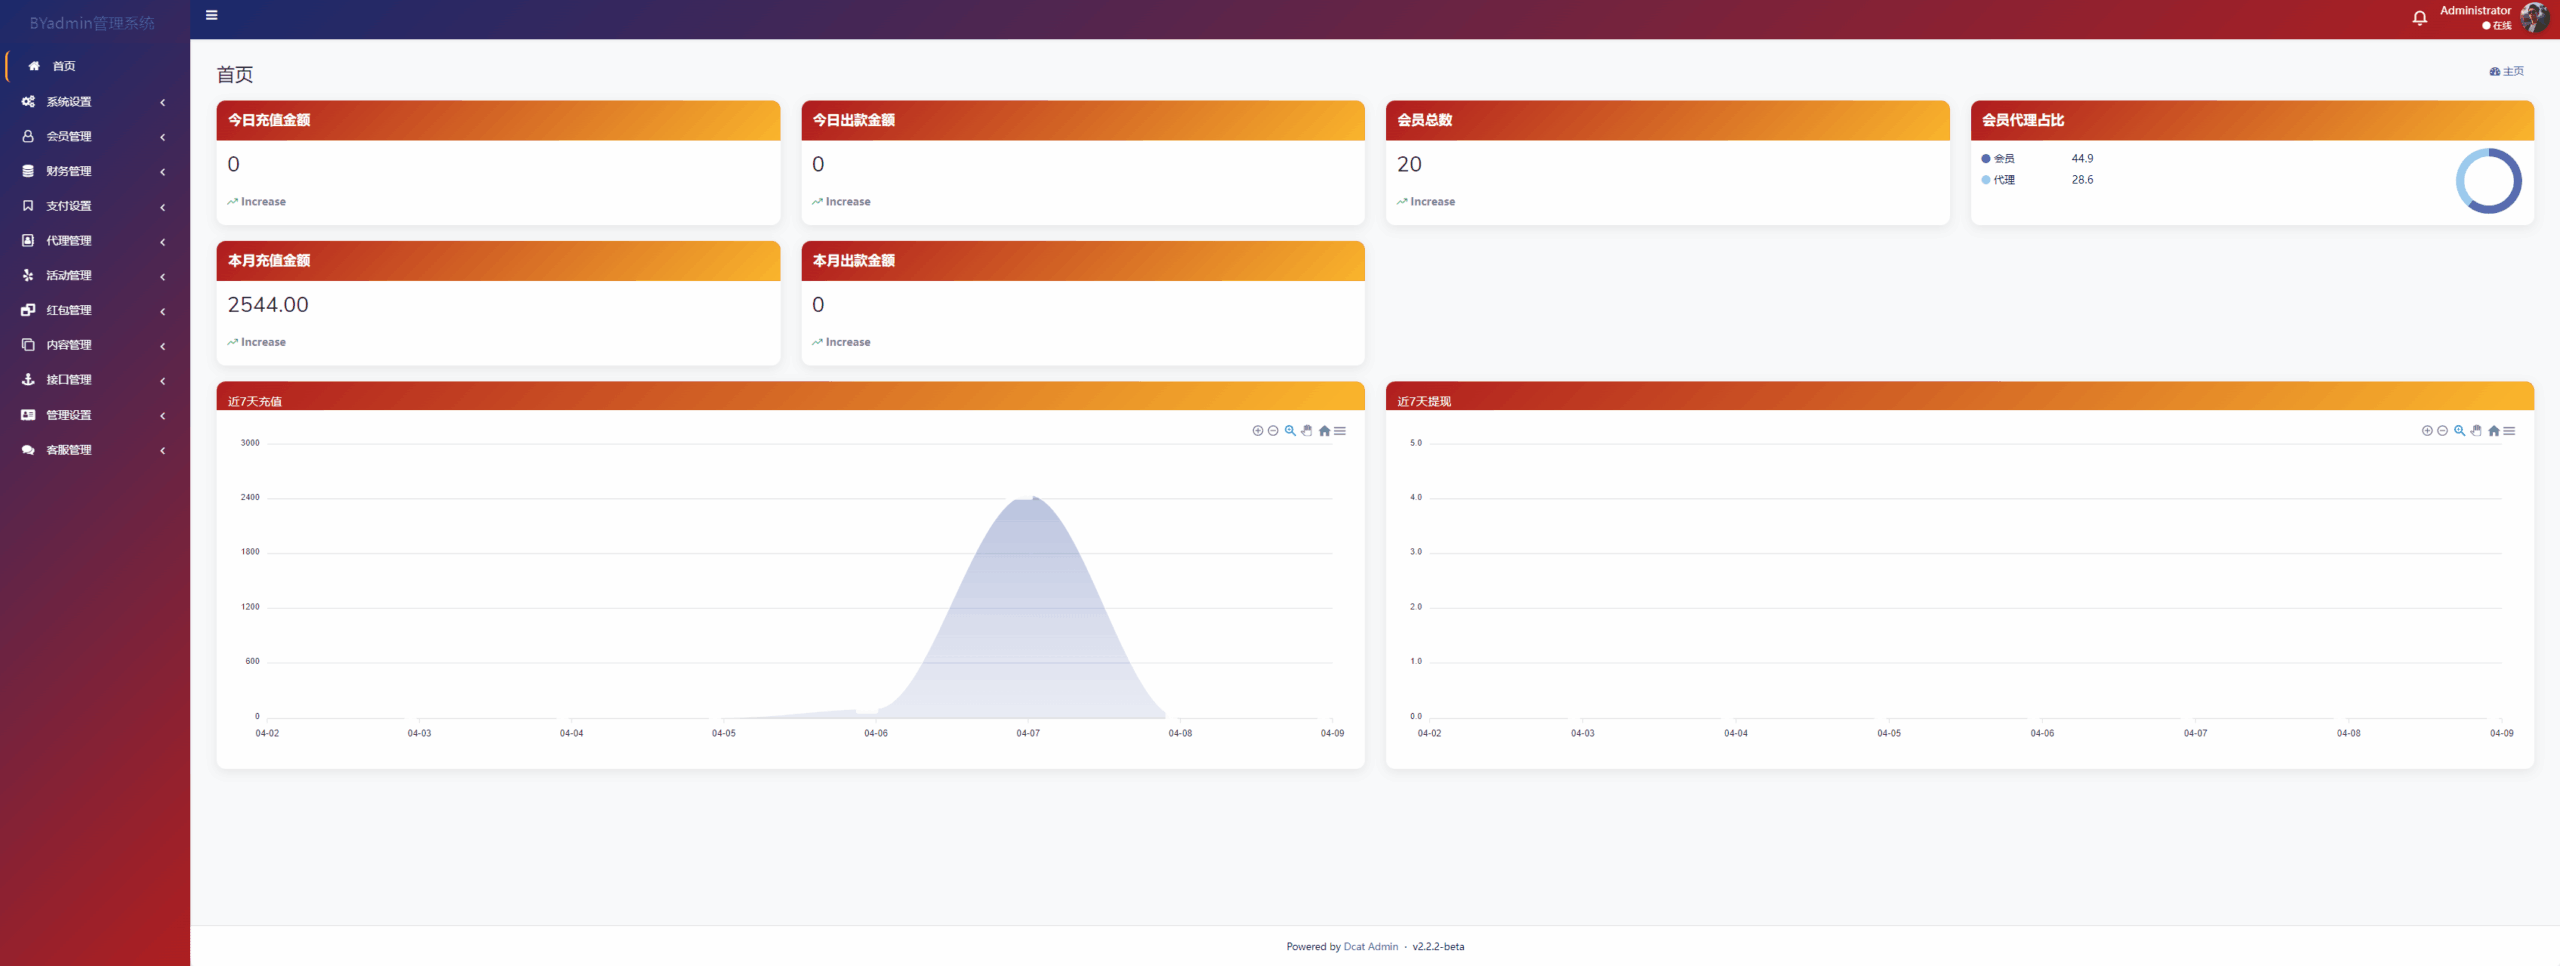The height and width of the screenshot is (966, 2560).
Task: Open the notification bell
Action: point(2419,18)
